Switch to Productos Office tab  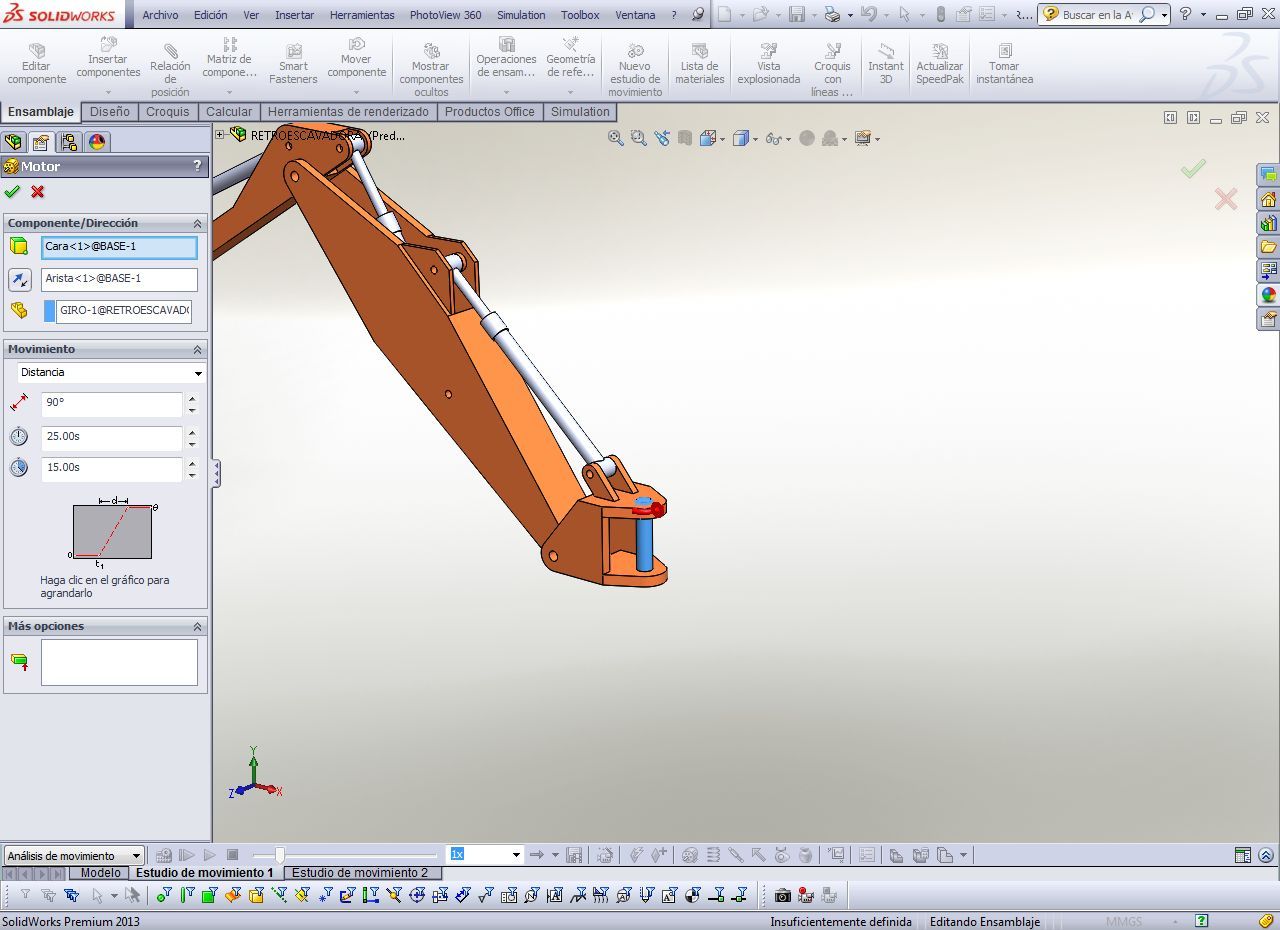click(490, 112)
